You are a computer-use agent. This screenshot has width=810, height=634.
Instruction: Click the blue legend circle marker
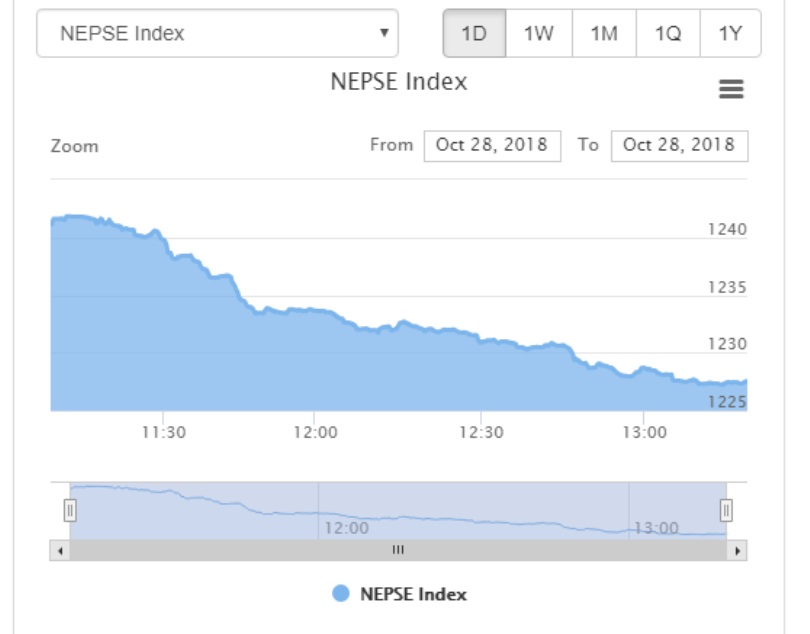(341, 594)
